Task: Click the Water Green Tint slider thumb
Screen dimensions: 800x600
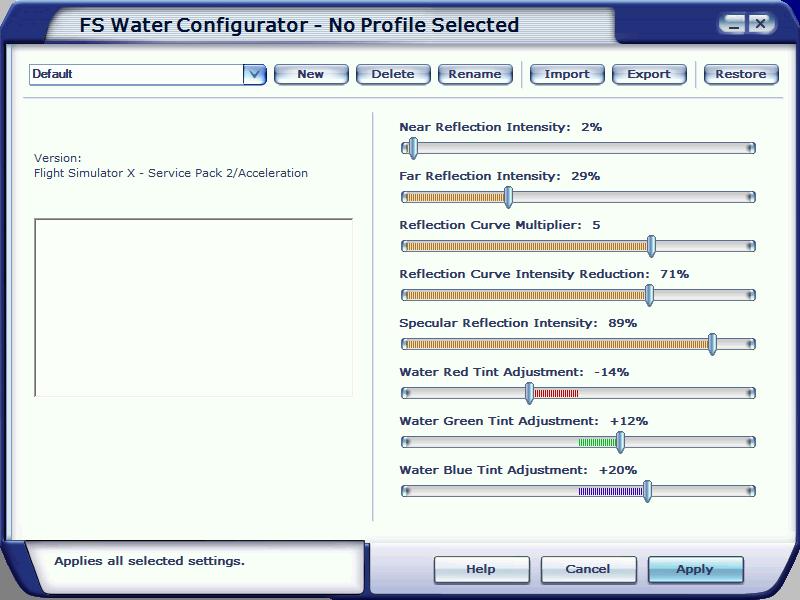Action: (x=621, y=442)
